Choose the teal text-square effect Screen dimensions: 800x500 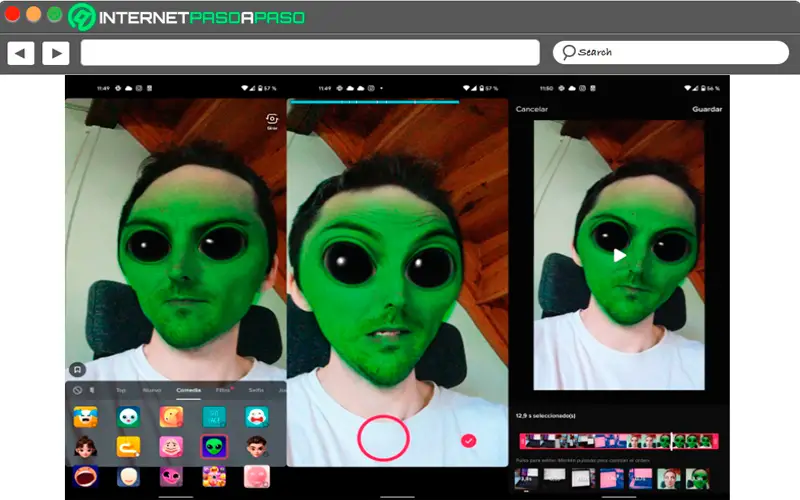click(x=214, y=417)
